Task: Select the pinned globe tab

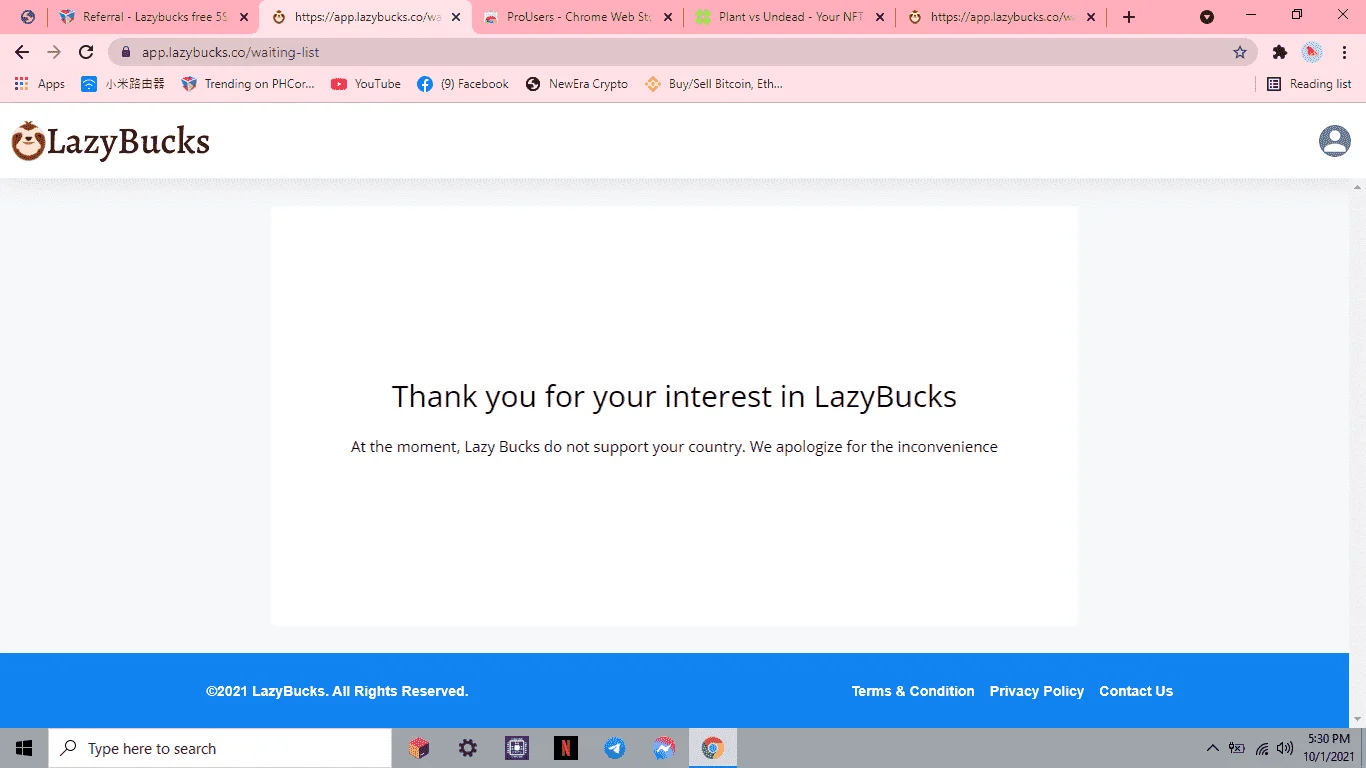Action: [x=28, y=17]
